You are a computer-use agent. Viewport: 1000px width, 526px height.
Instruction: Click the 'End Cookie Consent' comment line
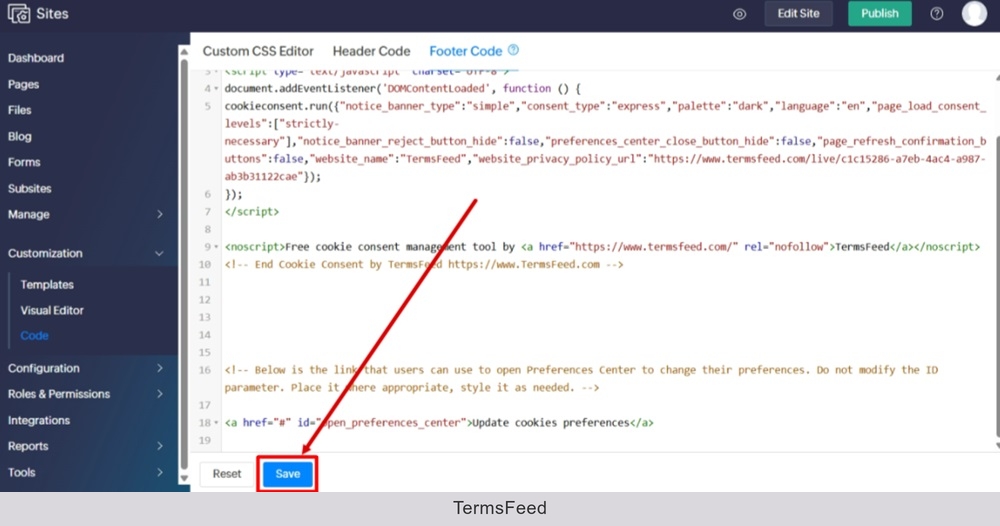(424, 265)
